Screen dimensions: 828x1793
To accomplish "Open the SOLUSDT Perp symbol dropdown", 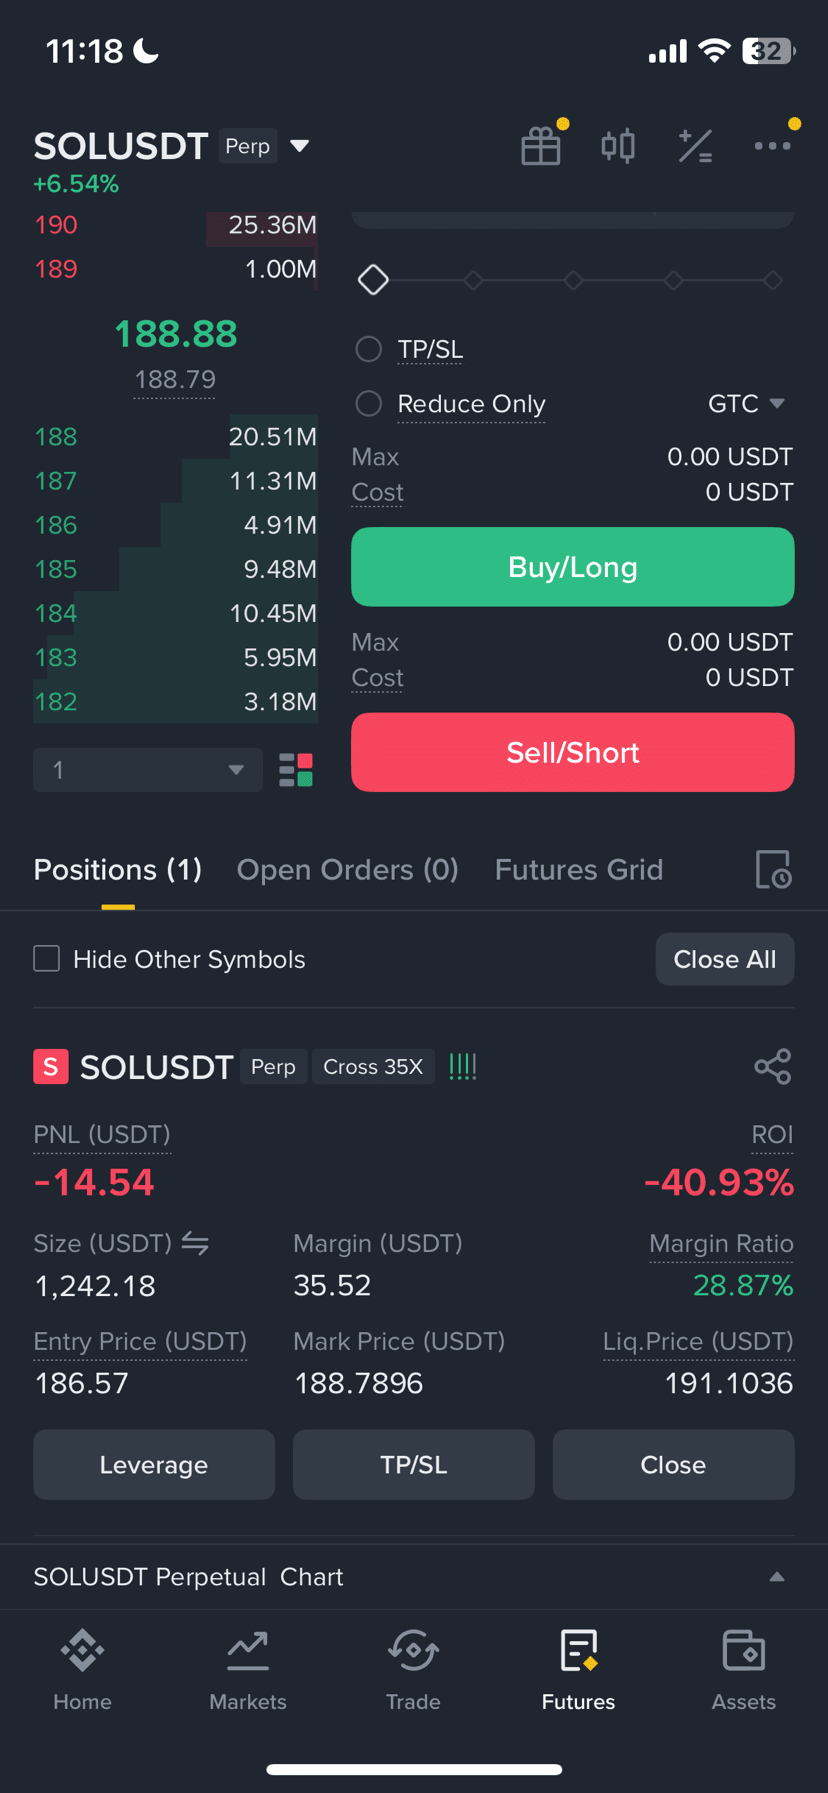I will tap(299, 146).
